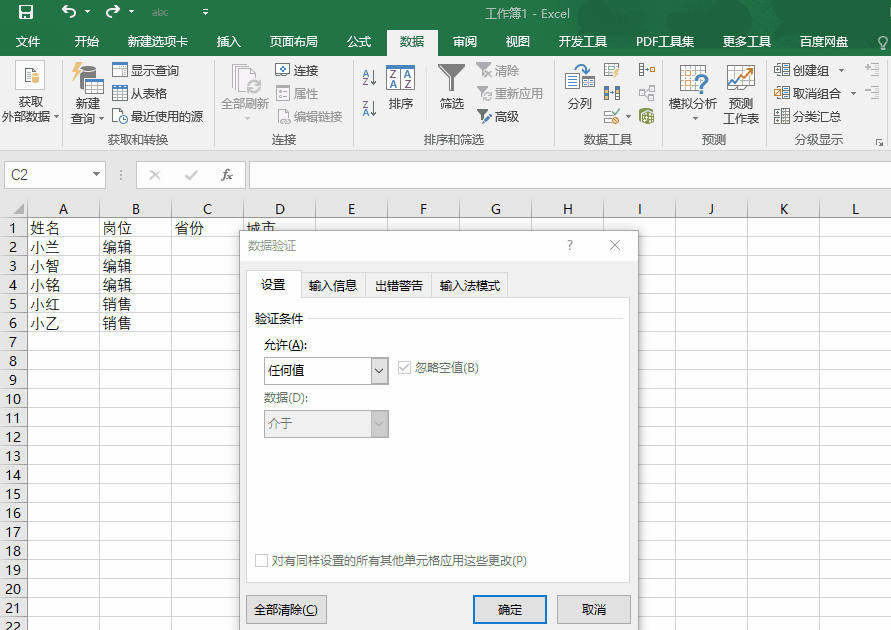Click Cancel (取消) button
891x630 pixels.
(x=594, y=610)
